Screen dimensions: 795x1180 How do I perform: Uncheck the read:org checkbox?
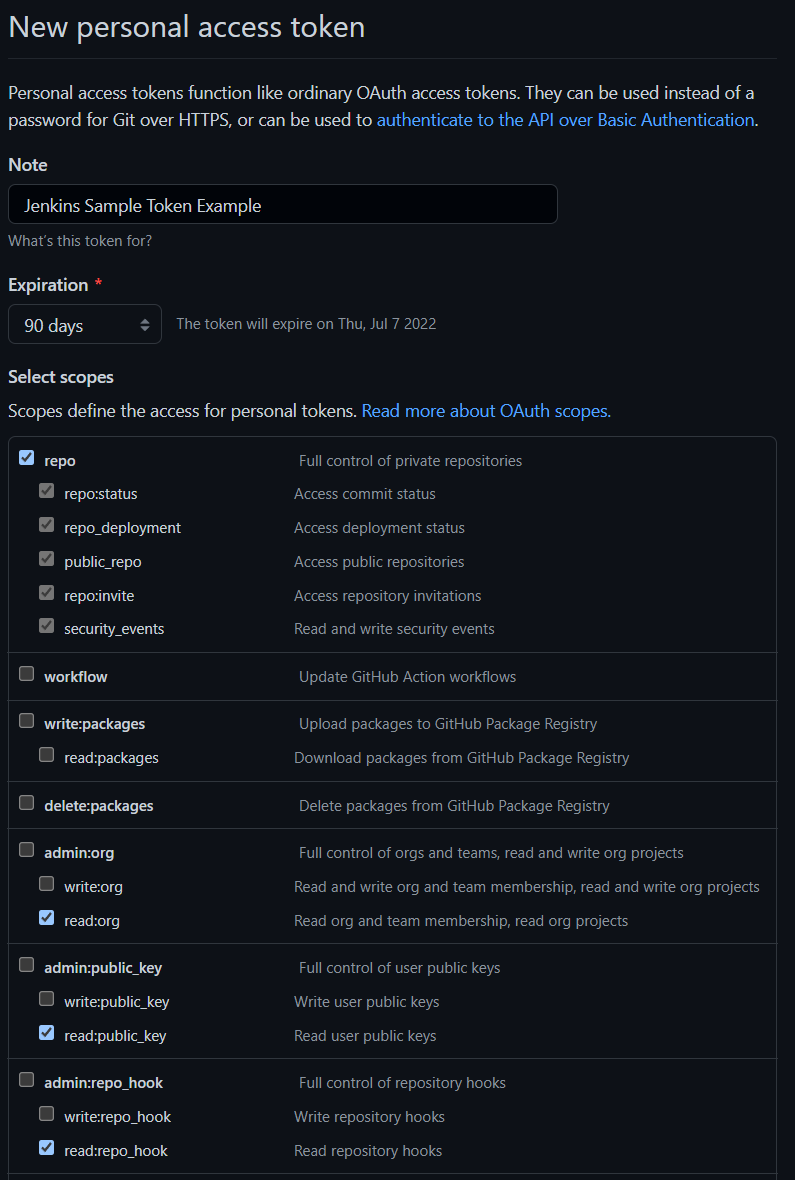click(47, 917)
